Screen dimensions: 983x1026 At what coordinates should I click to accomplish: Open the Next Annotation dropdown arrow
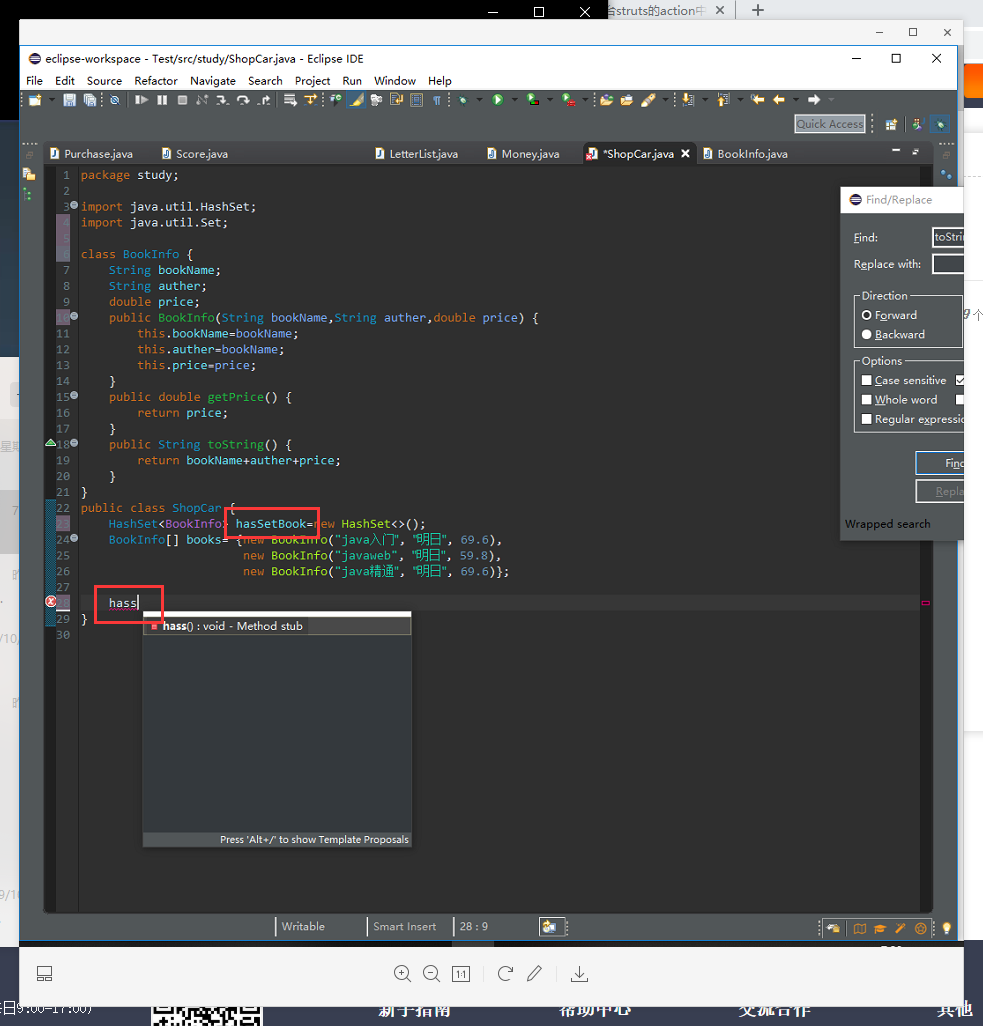click(x=705, y=99)
